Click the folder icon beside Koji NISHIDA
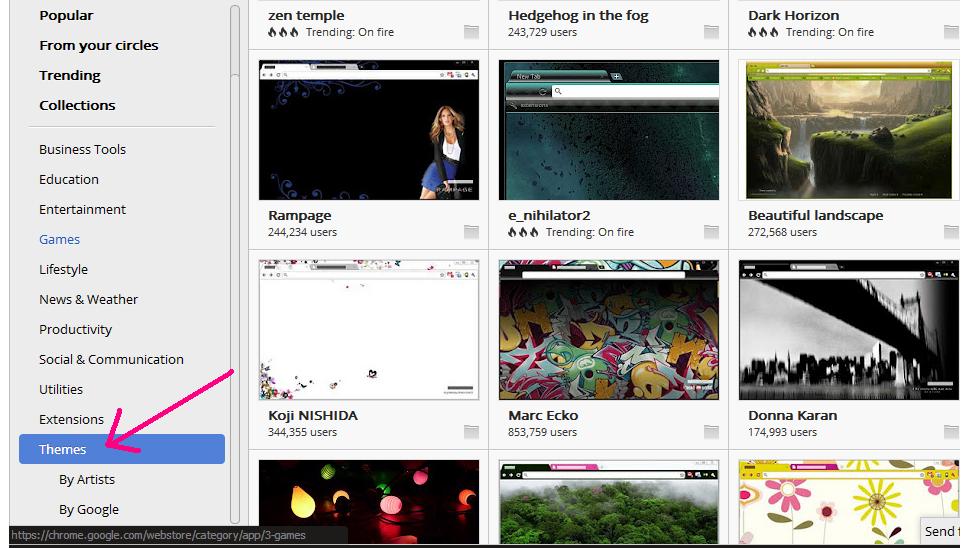The image size is (962, 548). click(471, 432)
